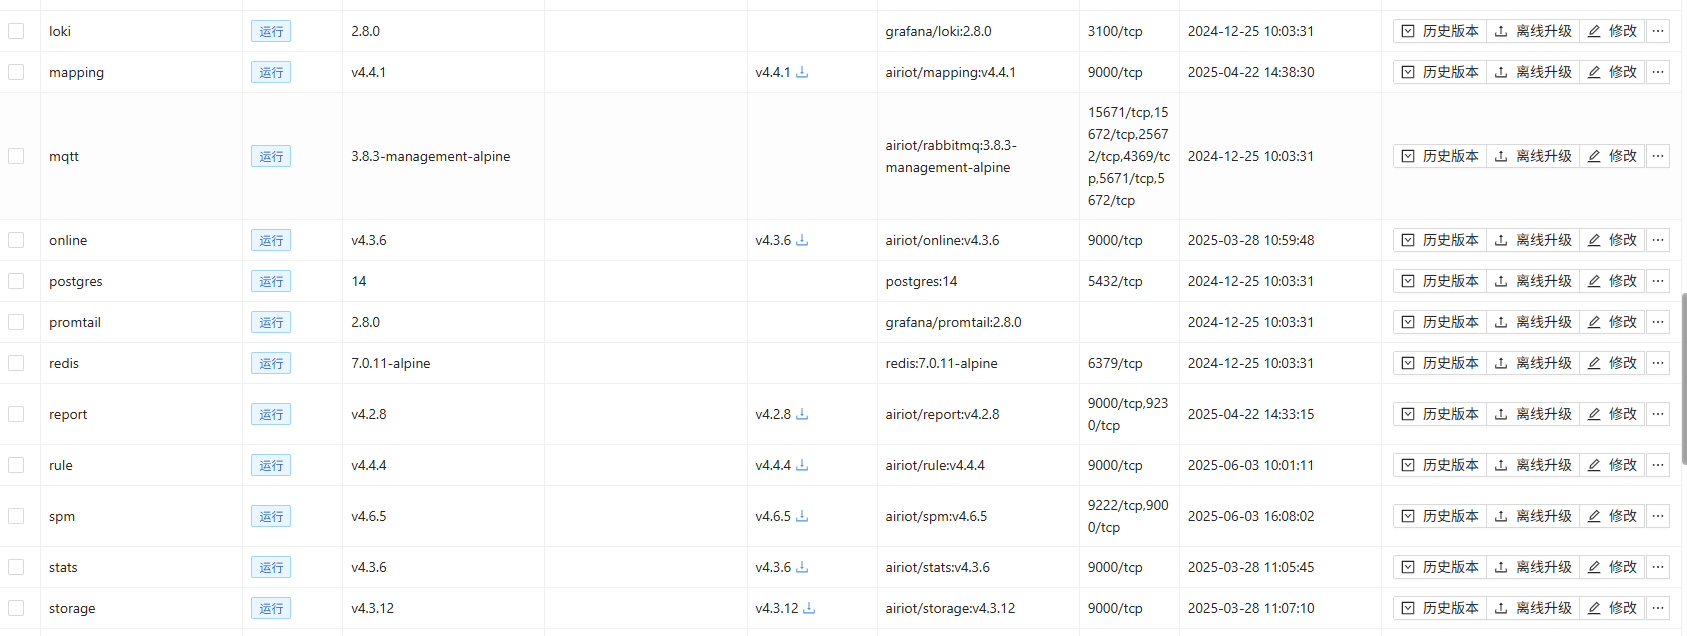Open 历史版本 for redis
This screenshot has height=636, width=1687.
coord(1440,363)
